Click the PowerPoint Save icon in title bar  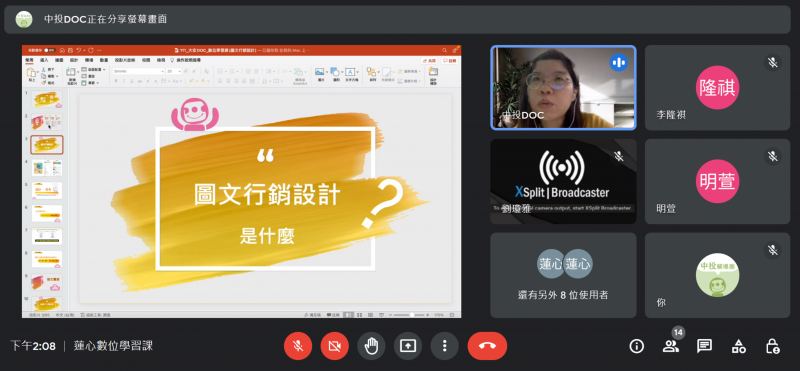pos(70,50)
